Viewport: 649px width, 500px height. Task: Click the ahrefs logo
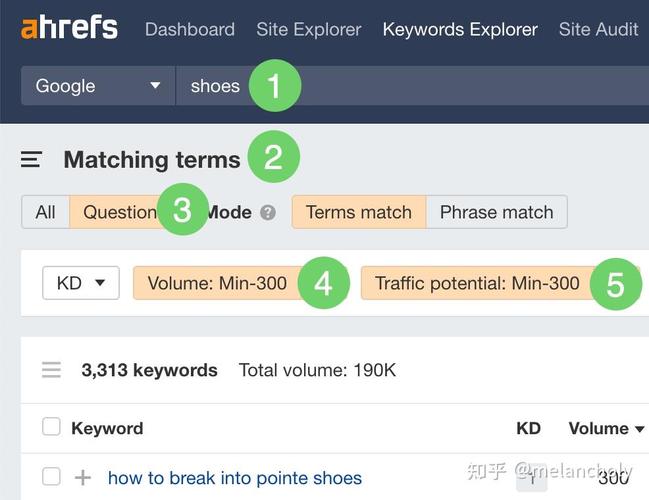coord(69,27)
